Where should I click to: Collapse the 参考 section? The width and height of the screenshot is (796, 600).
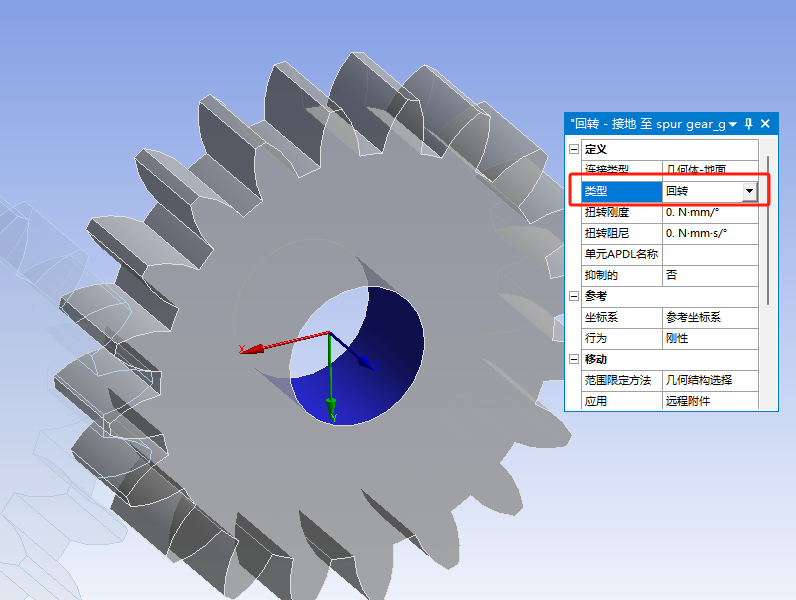[573, 296]
